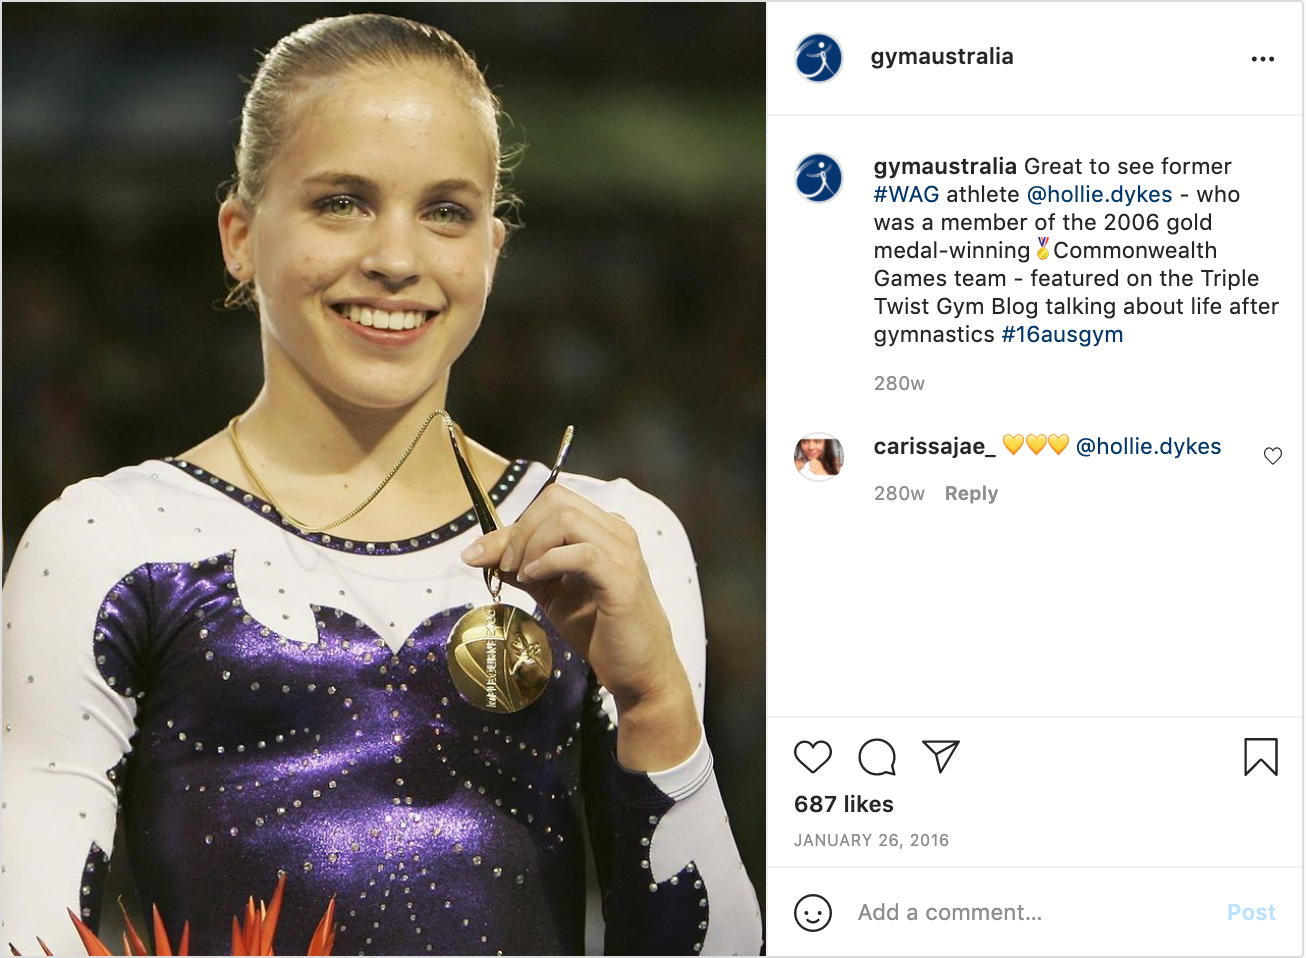
Task: Share post via paper plane icon
Action: pos(941,756)
